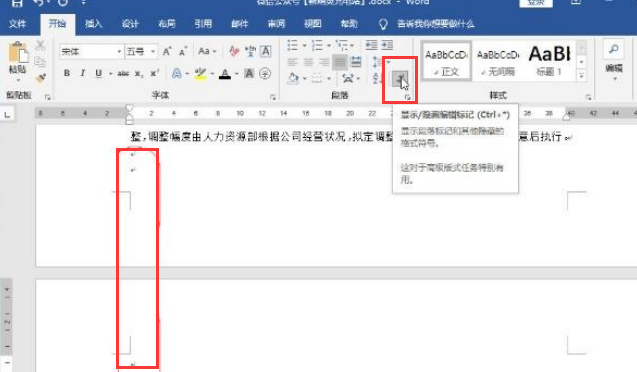Toggle center alignment
This screenshot has height=372, width=637.
point(308,62)
